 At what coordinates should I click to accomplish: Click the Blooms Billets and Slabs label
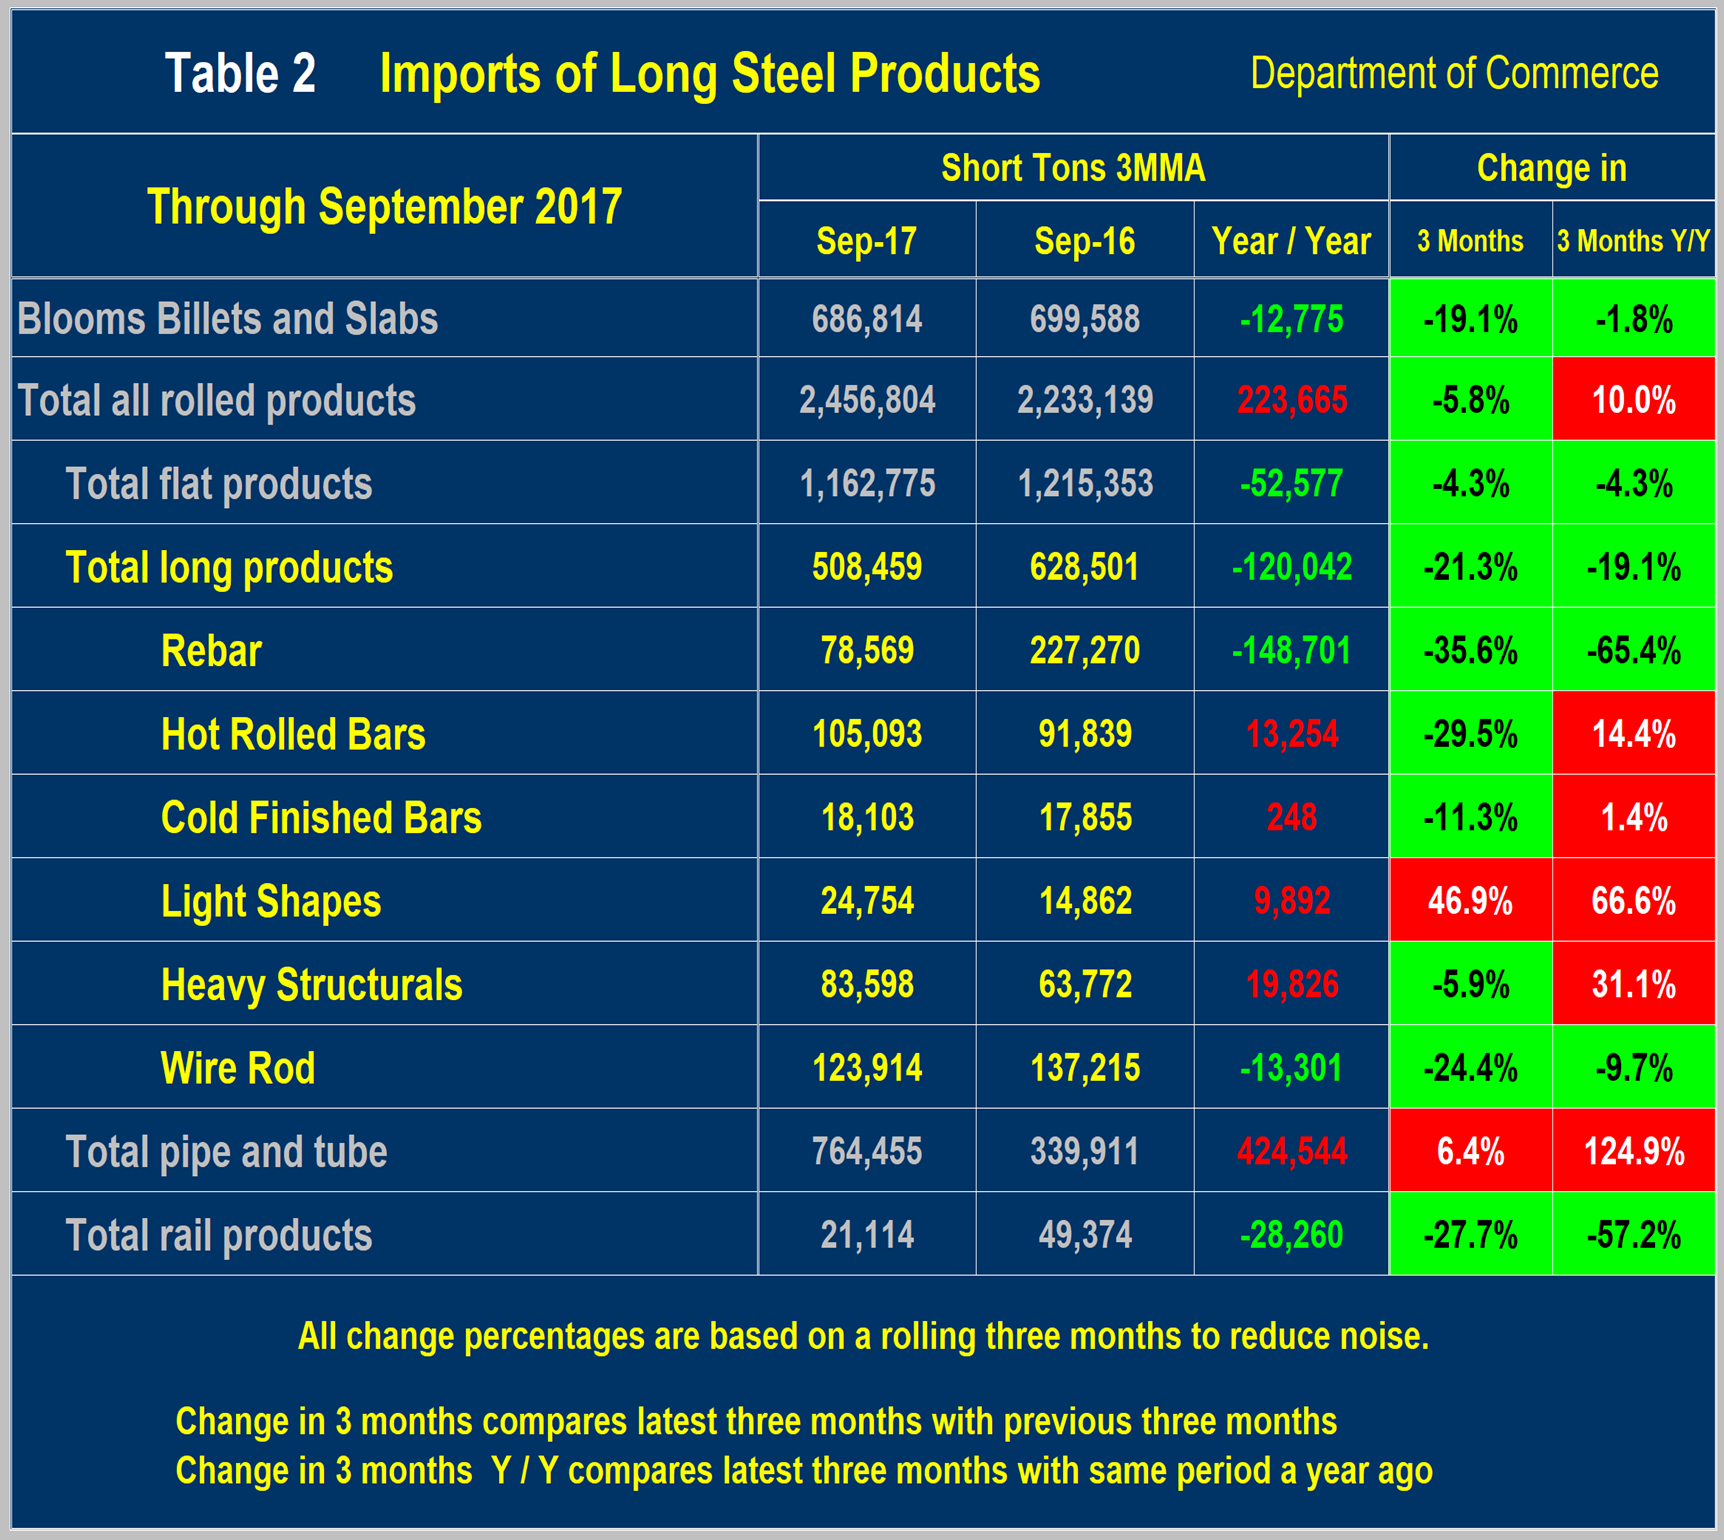(228, 319)
